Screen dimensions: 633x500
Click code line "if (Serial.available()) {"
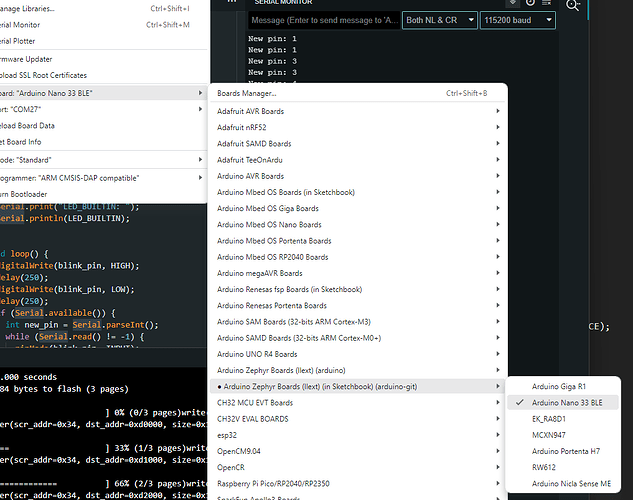[x=58, y=313]
